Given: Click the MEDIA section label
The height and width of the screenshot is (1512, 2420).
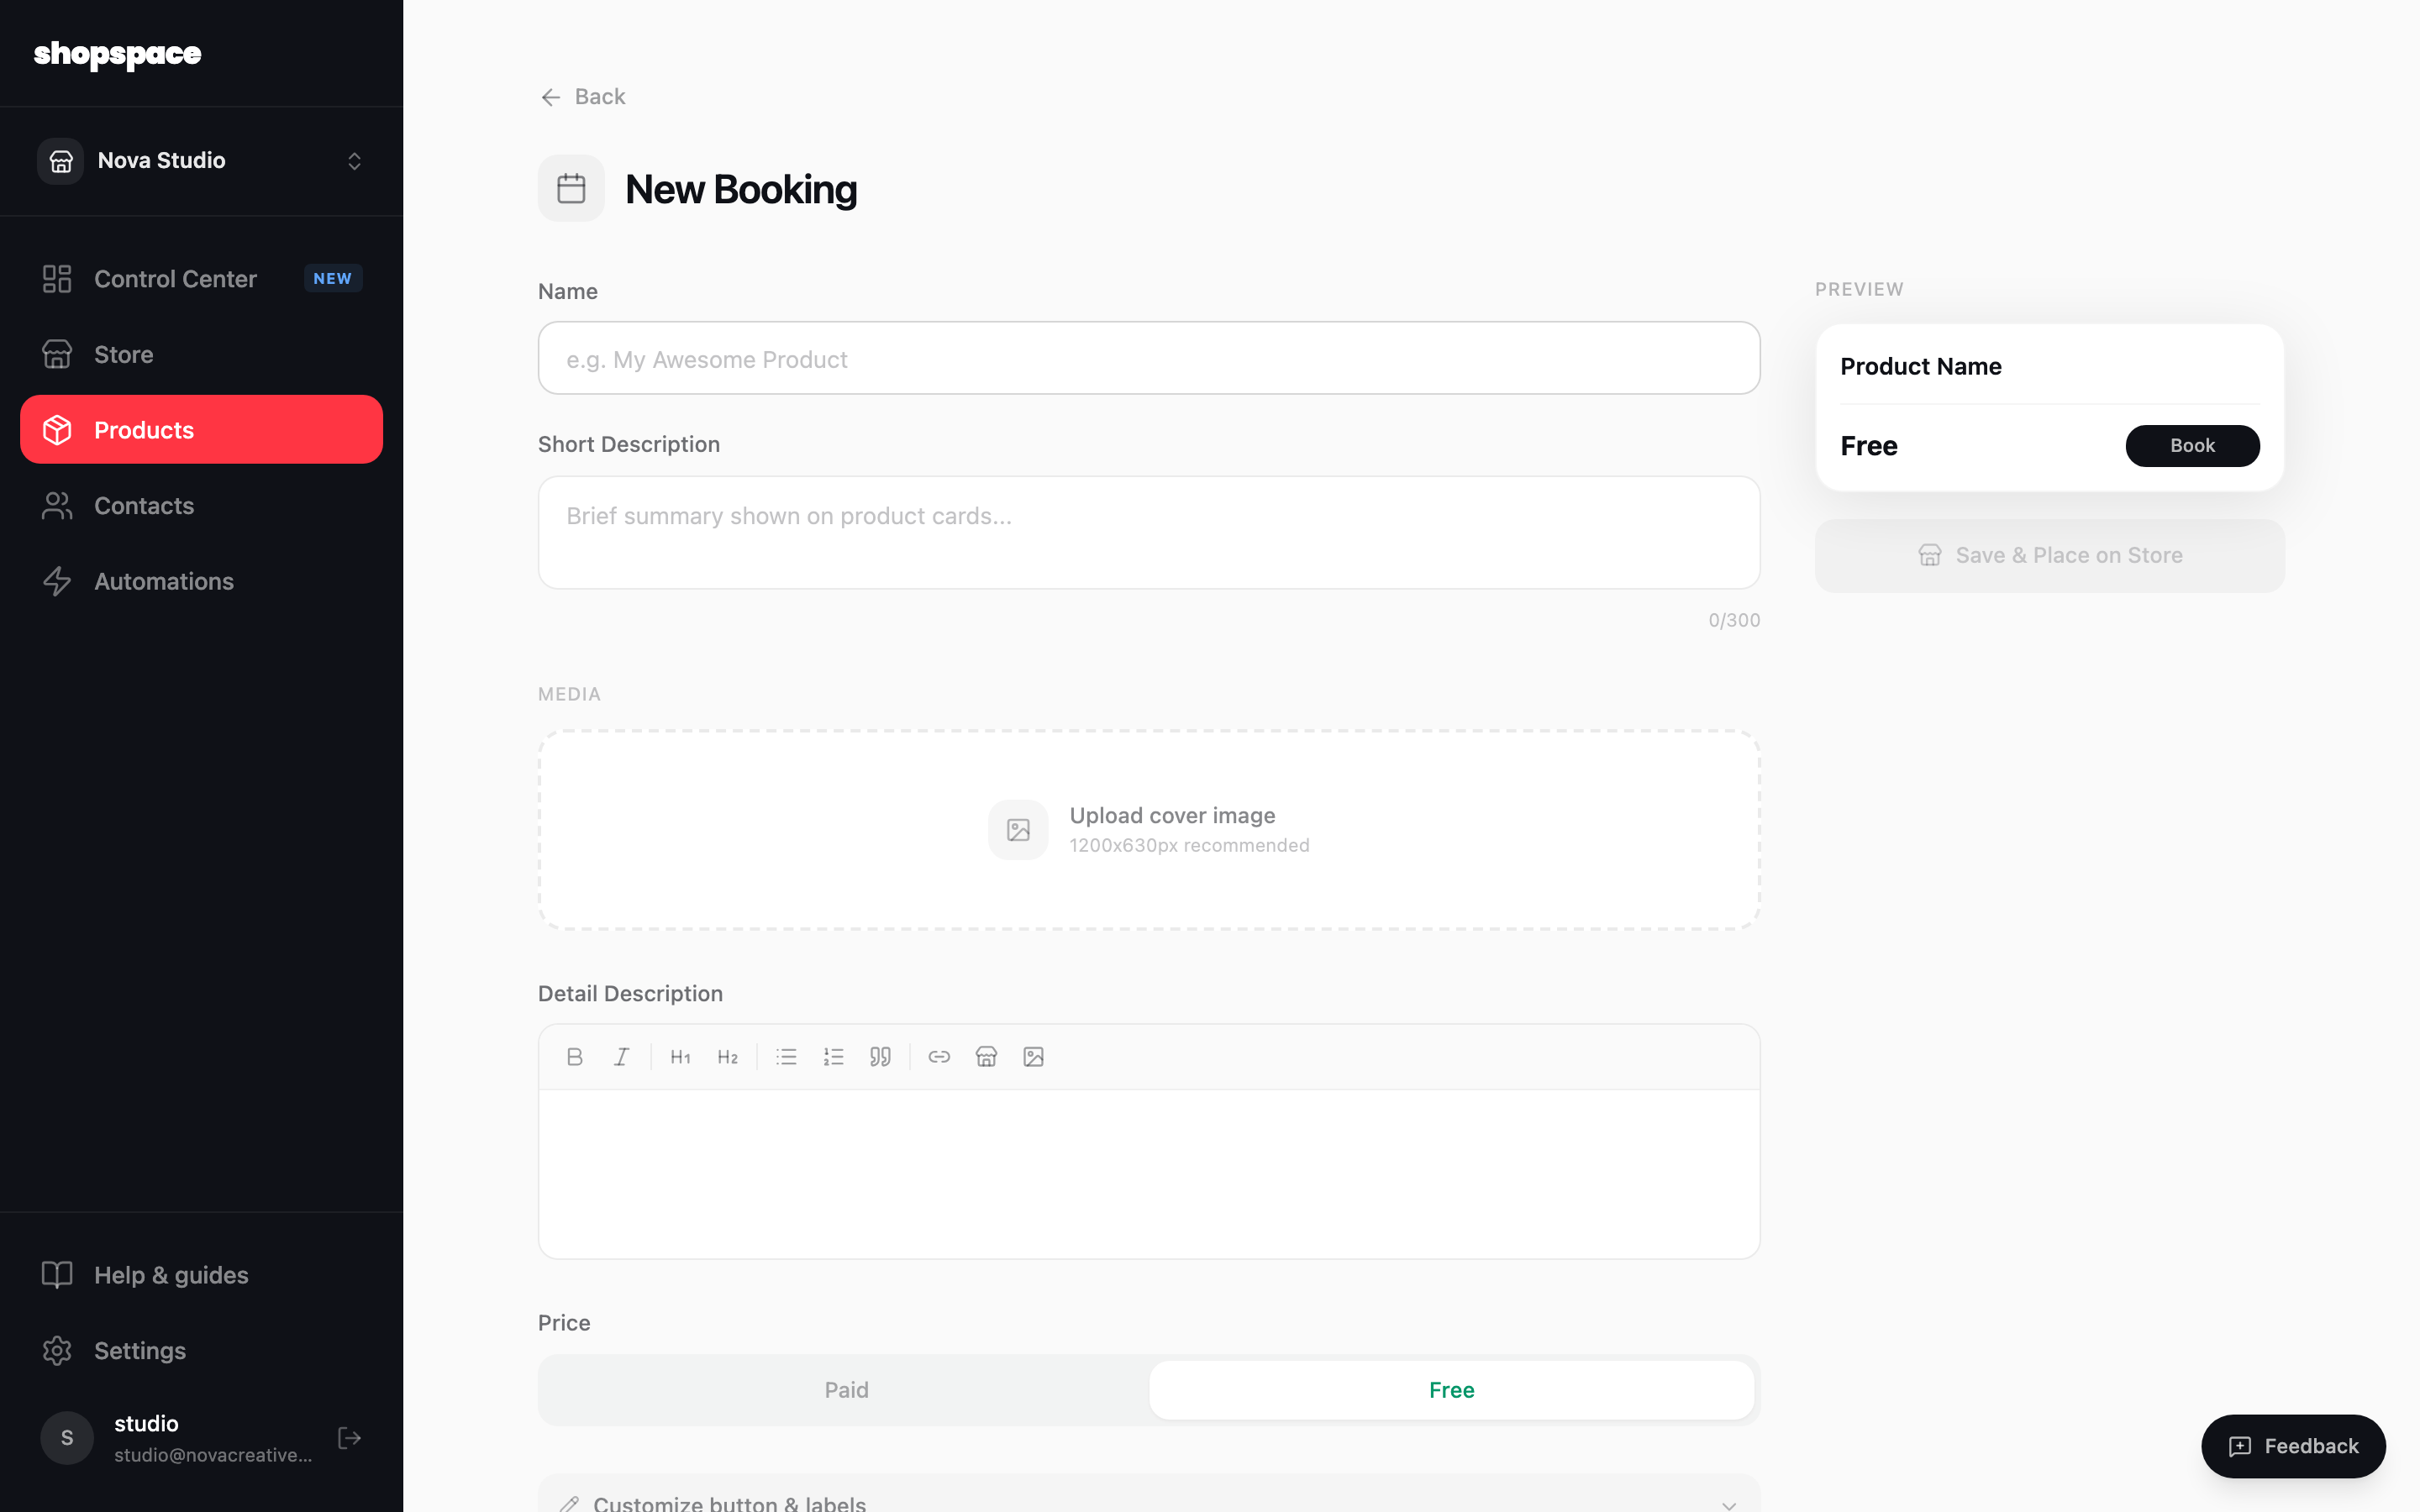Looking at the screenshot, I should click(x=569, y=694).
